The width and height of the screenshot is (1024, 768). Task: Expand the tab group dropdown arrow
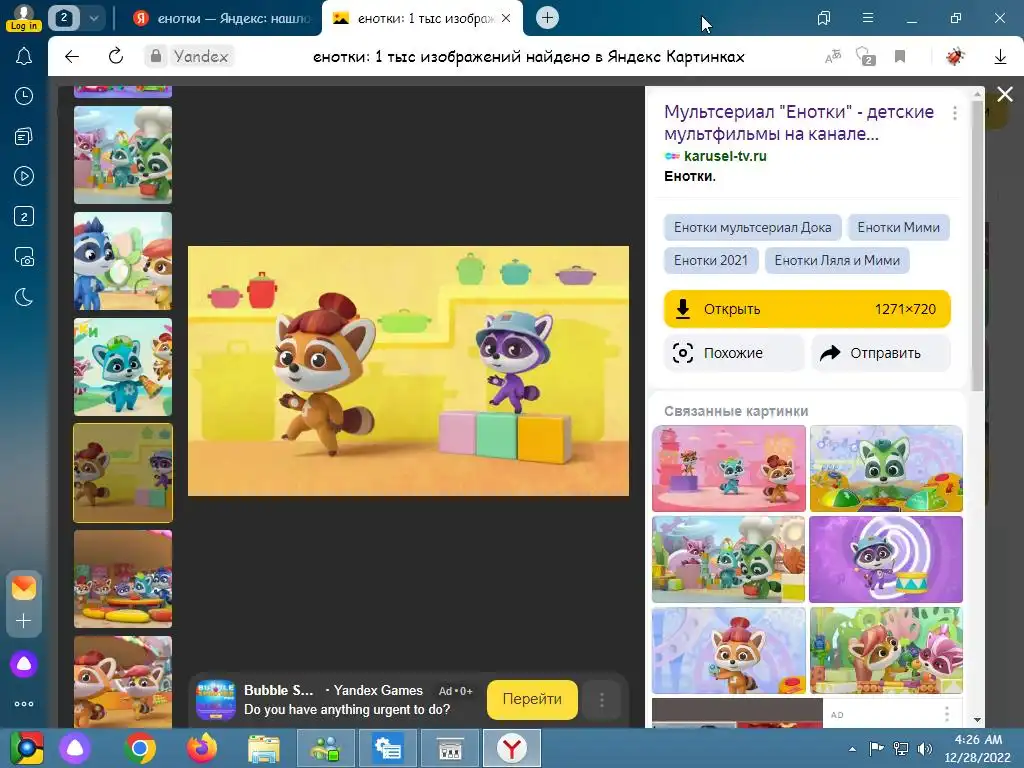coord(93,18)
